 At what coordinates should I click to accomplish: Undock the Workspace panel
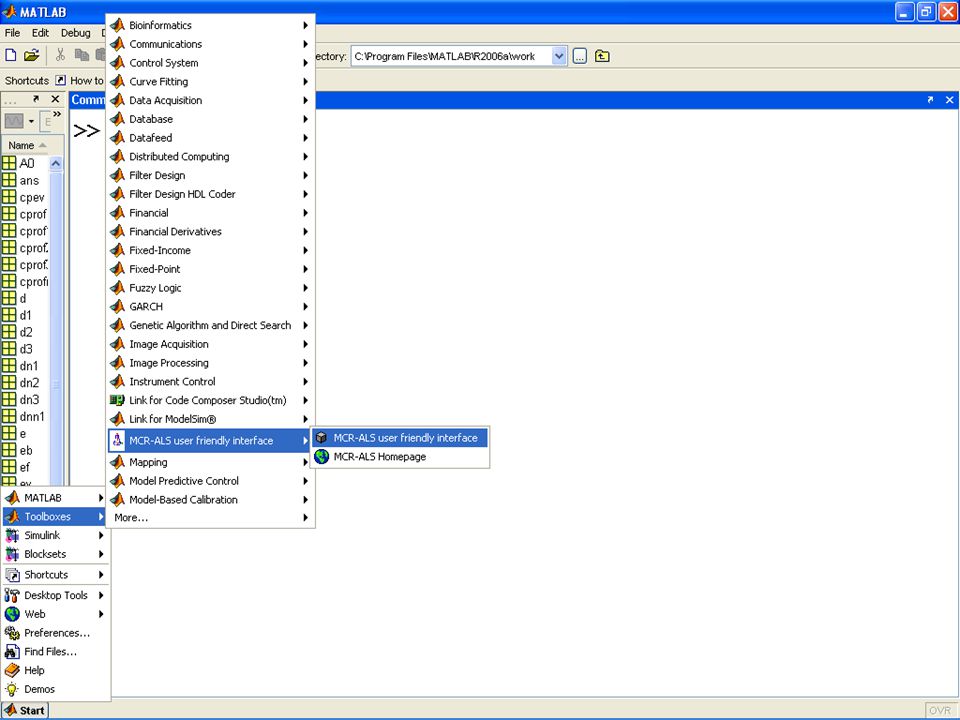36,99
